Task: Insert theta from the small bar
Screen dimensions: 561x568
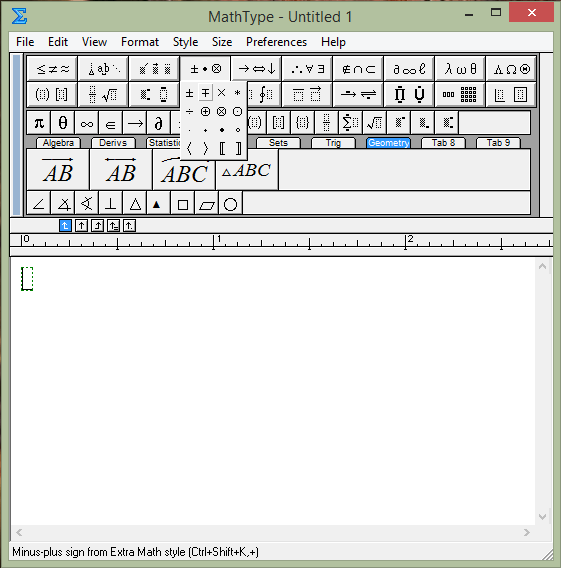Action: (x=63, y=123)
